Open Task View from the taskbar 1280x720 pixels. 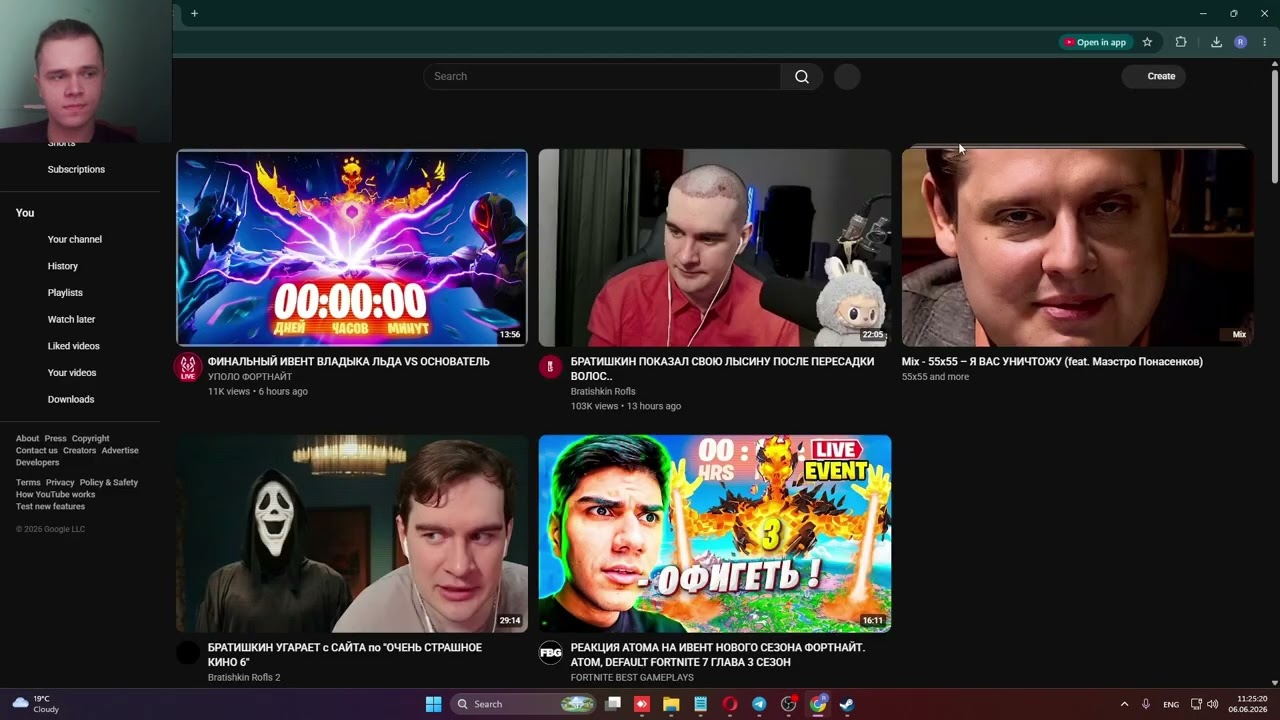613,704
